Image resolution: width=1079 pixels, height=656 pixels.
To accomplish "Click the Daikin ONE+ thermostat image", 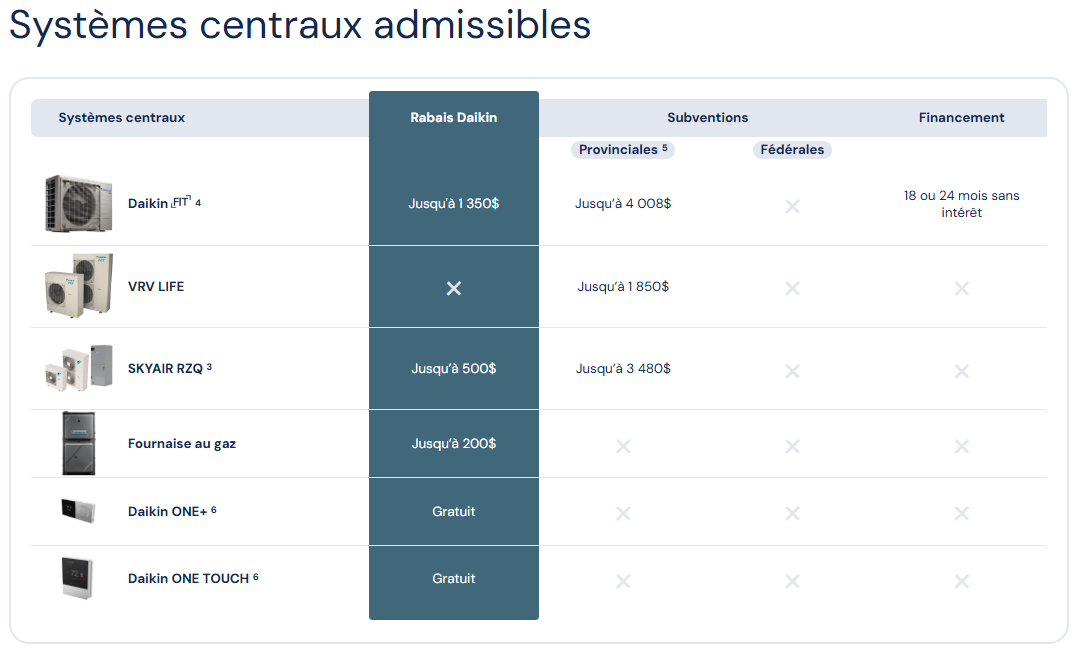I will tap(78, 510).
